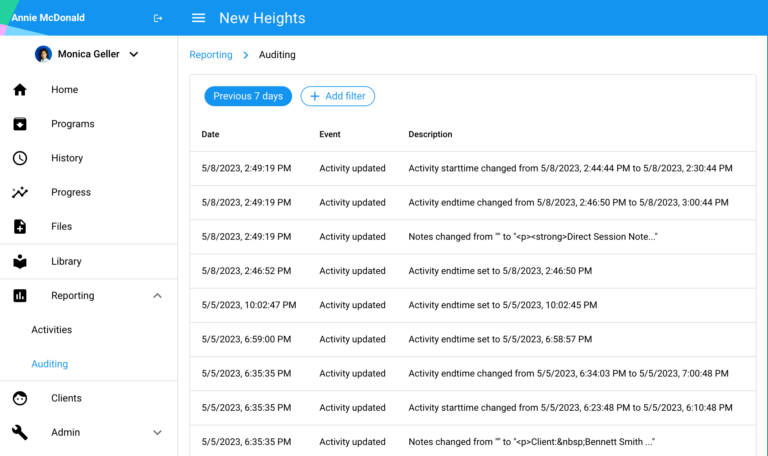Collapse the Reporting section chevron
The image size is (768, 456).
pyautogui.click(x=157, y=296)
